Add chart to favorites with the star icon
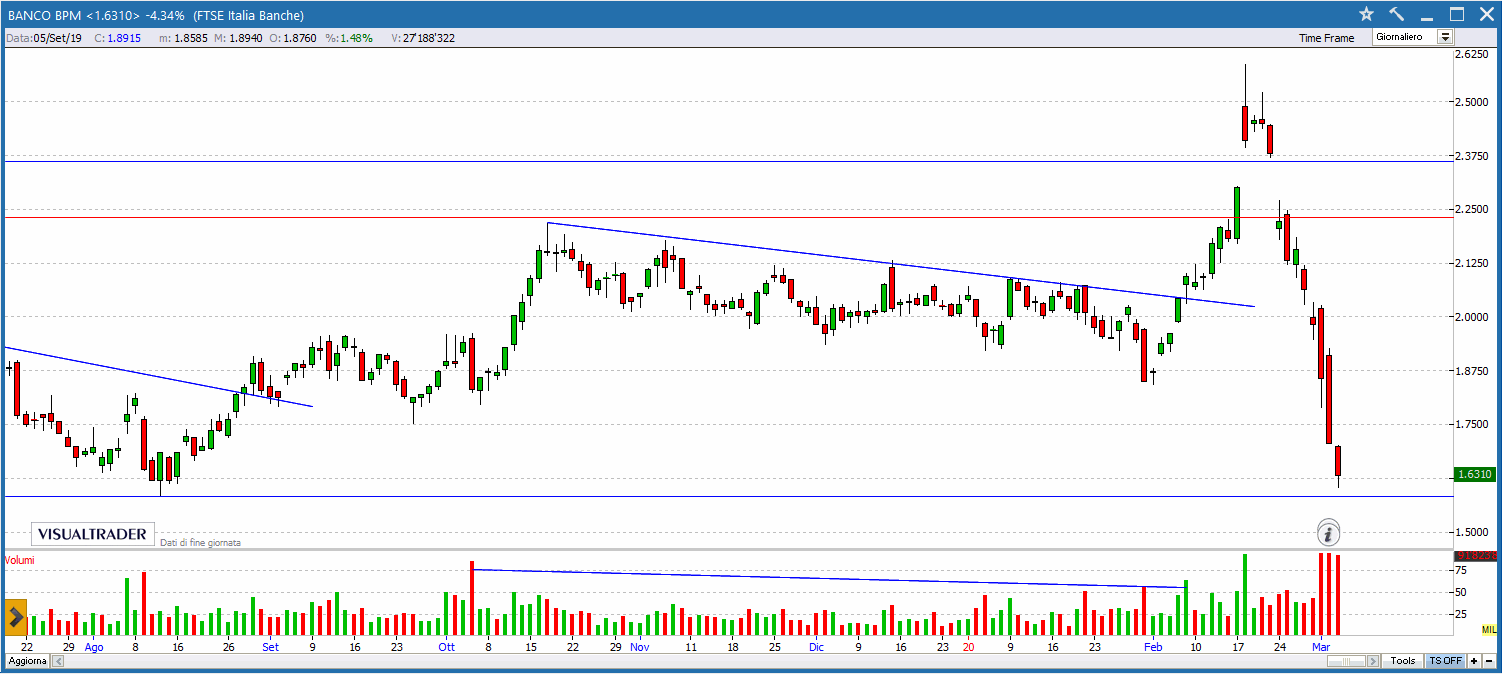 tap(1366, 14)
